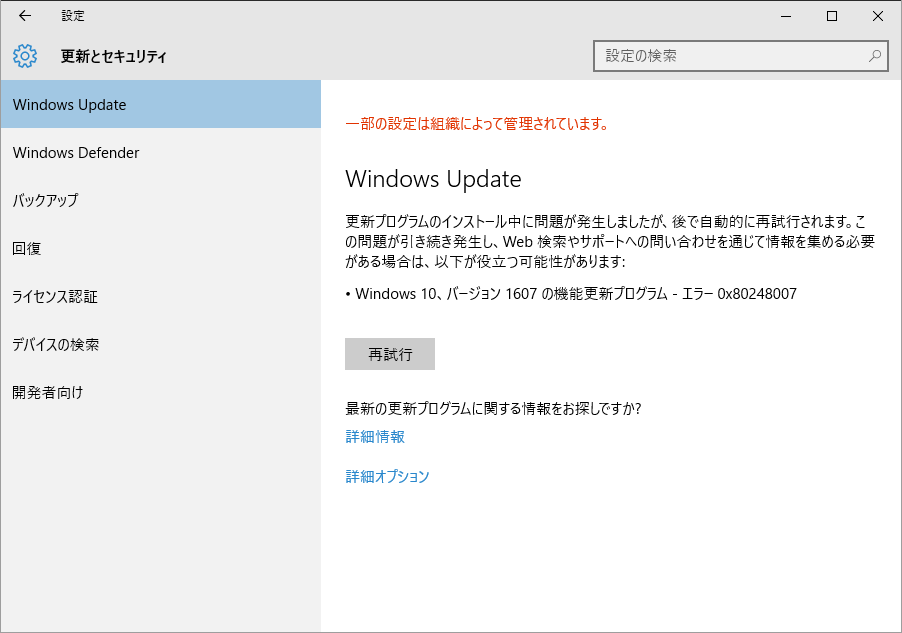Click the search magnifier icon
This screenshot has height=633, width=902.
pos(875,56)
